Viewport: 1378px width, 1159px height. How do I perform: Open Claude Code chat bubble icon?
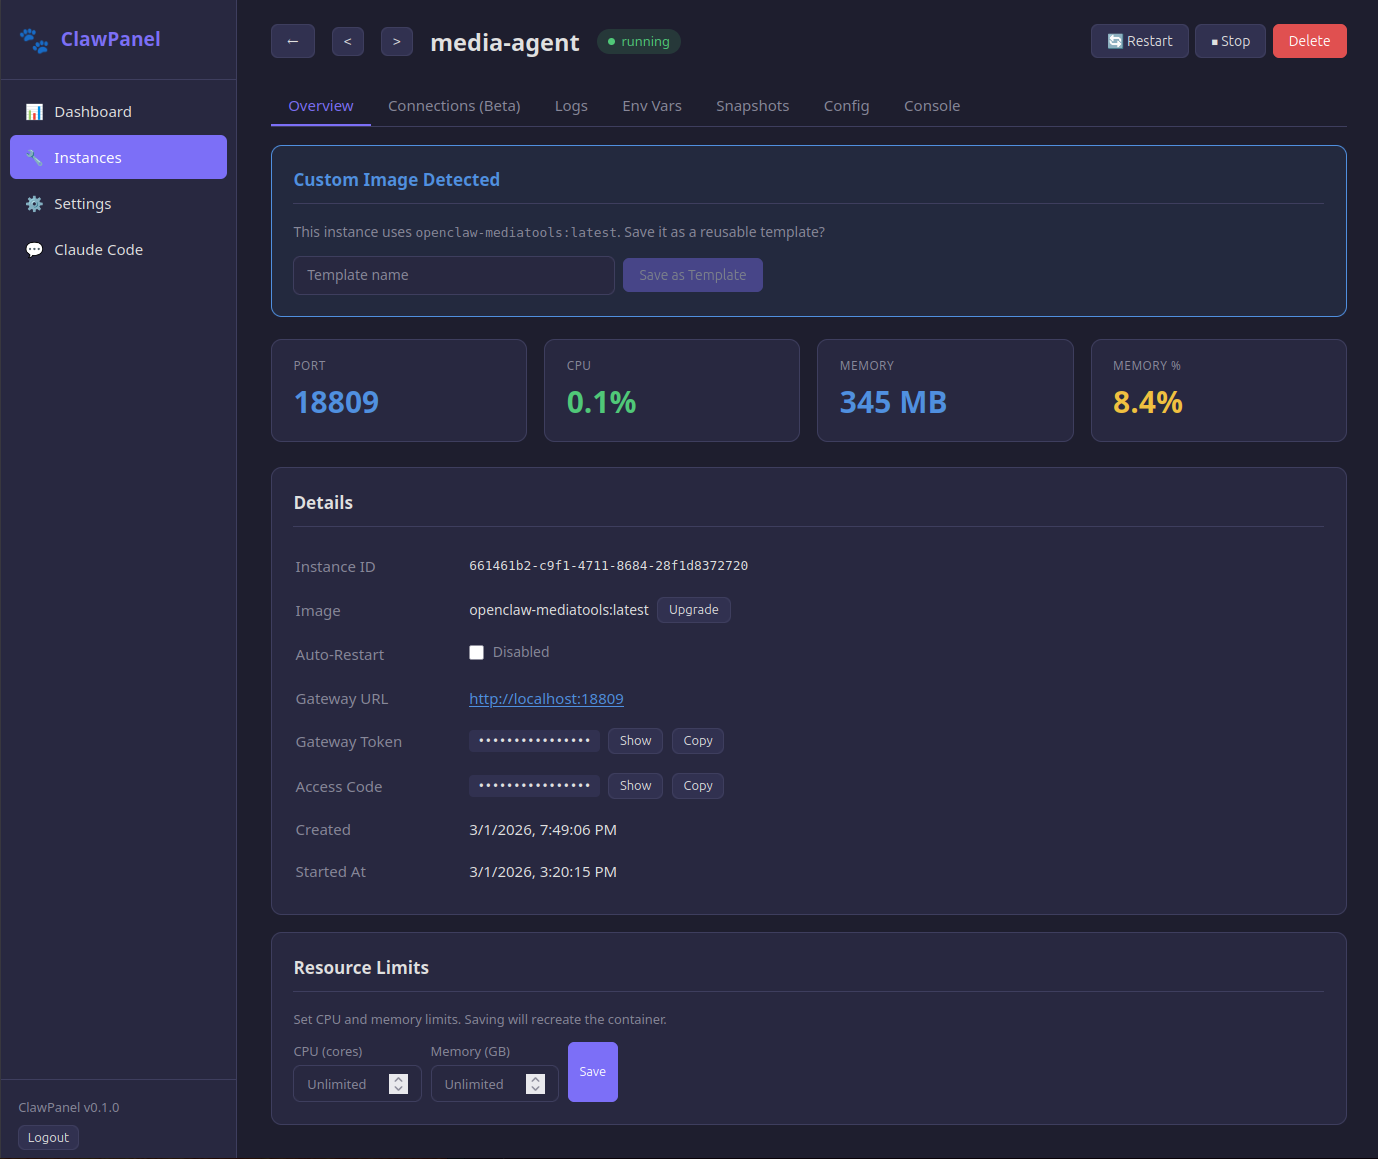[x=34, y=250]
